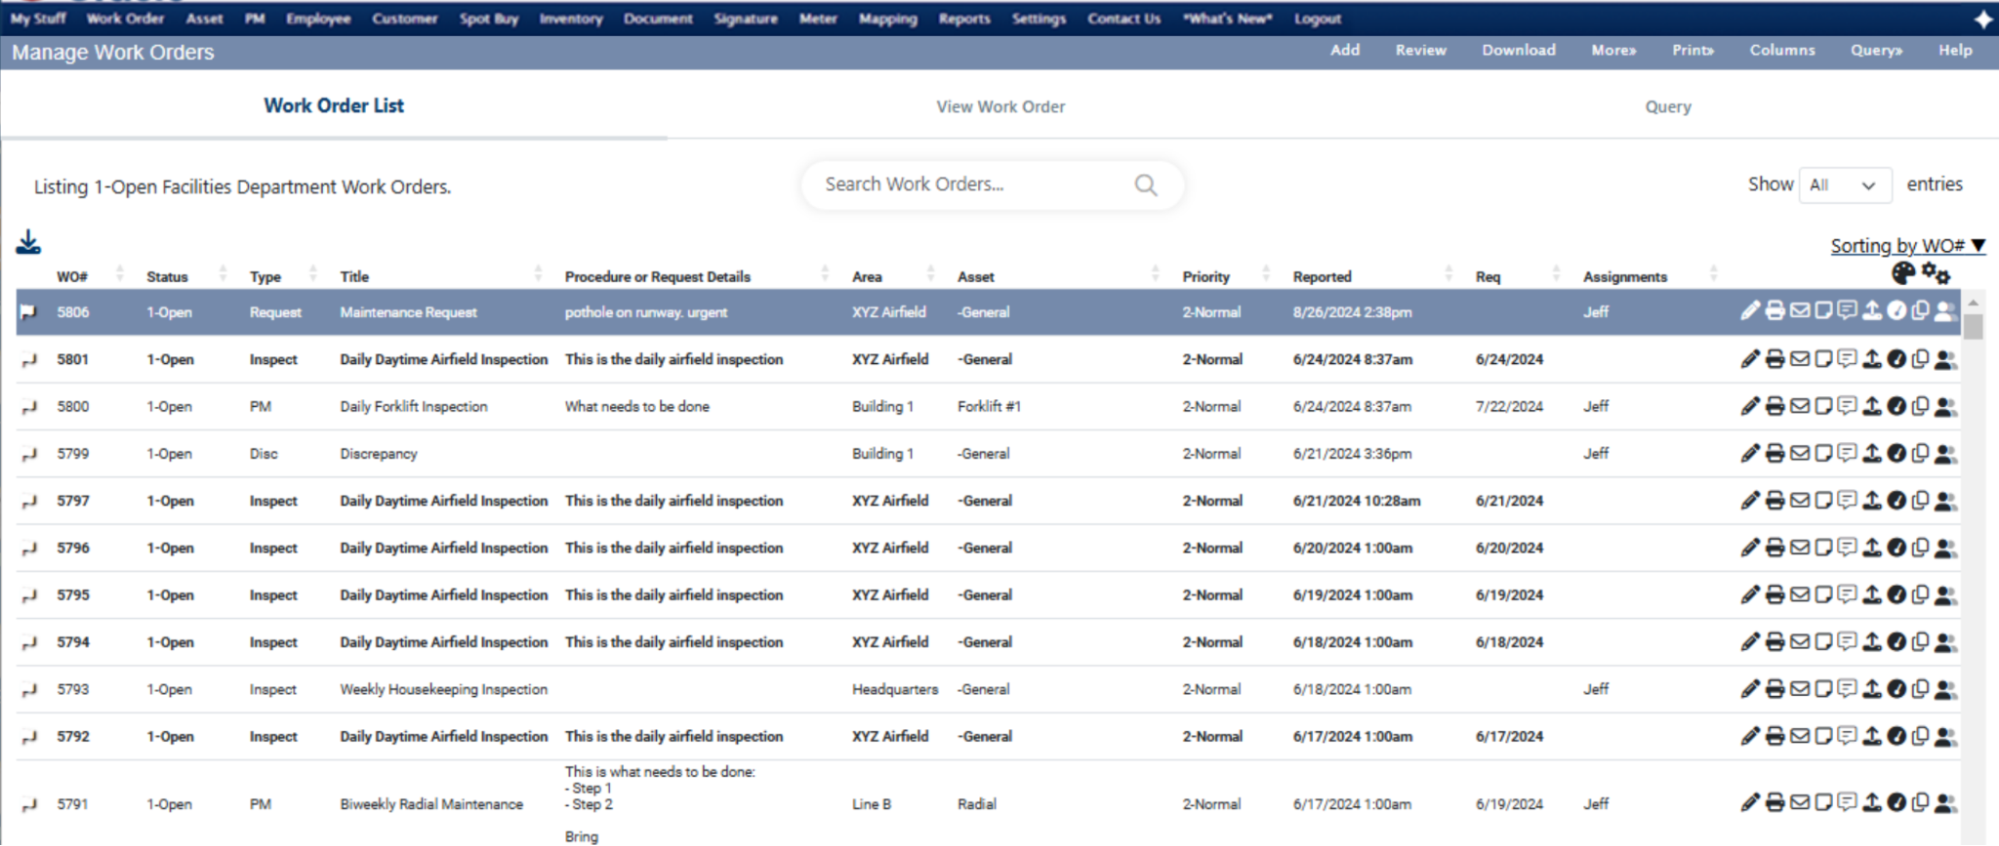Screen dimensions: 1999x846
Task: Edit work order 5792 with pencil icon
Action: [x=1749, y=736]
